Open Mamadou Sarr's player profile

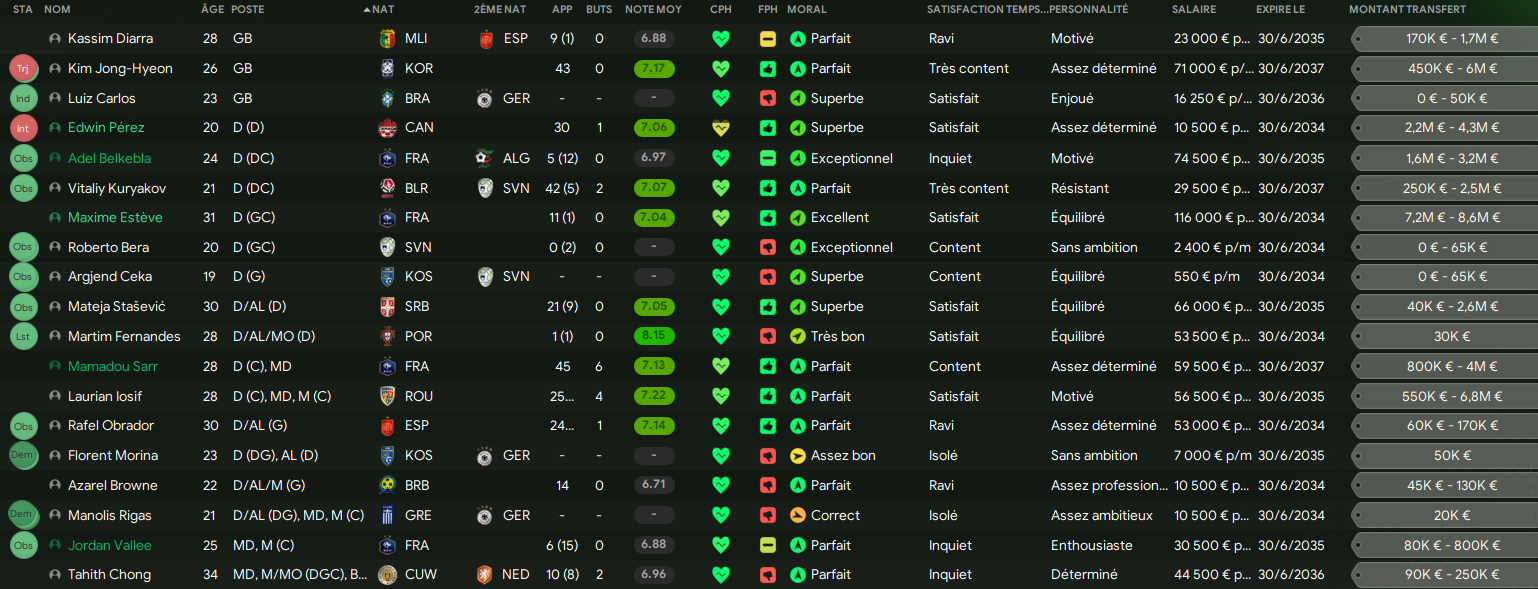[113, 367]
